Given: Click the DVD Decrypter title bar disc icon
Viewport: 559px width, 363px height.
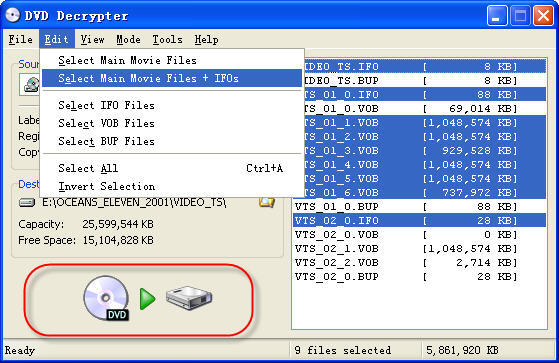Looking at the screenshot, I should (x=13, y=16).
